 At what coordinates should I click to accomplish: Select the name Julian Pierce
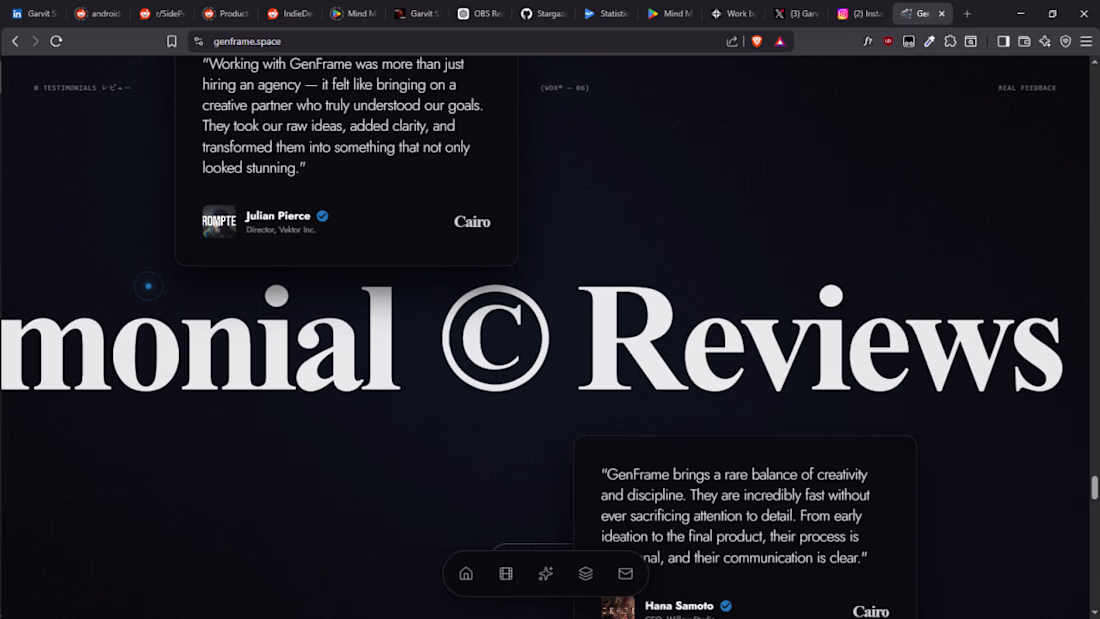(x=278, y=216)
